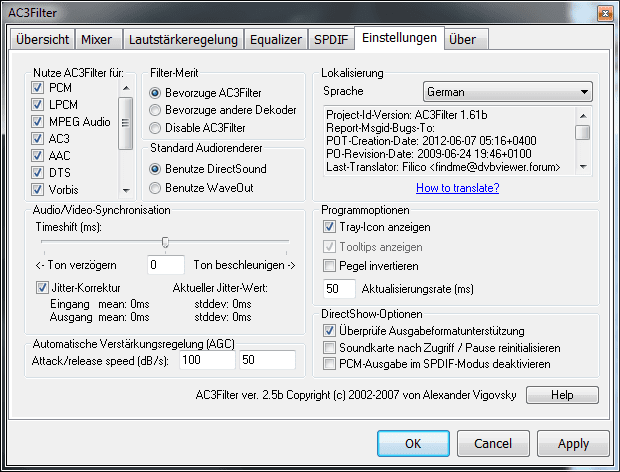Disable the DTS checkbox

(37, 172)
